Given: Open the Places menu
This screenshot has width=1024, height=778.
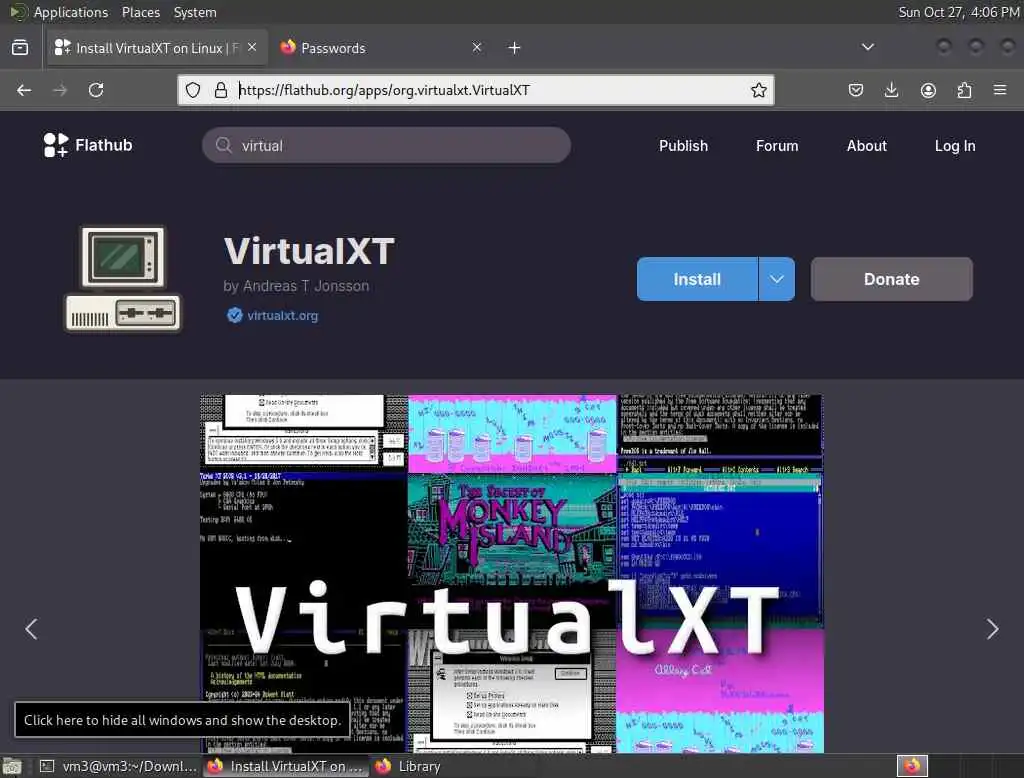Looking at the screenshot, I should tap(140, 12).
